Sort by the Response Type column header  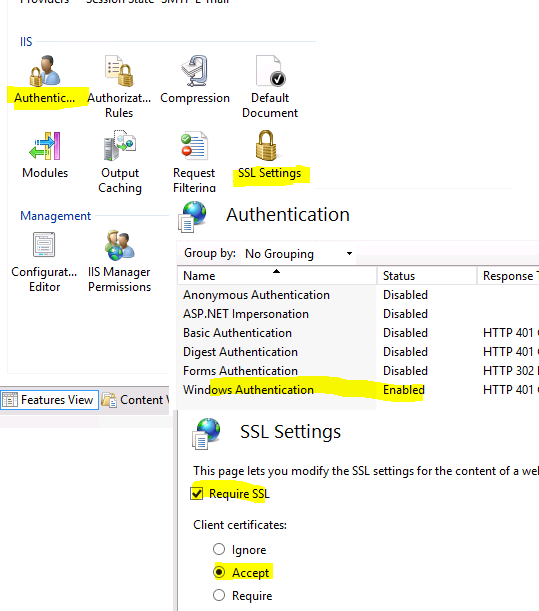click(x=508, y=276)
